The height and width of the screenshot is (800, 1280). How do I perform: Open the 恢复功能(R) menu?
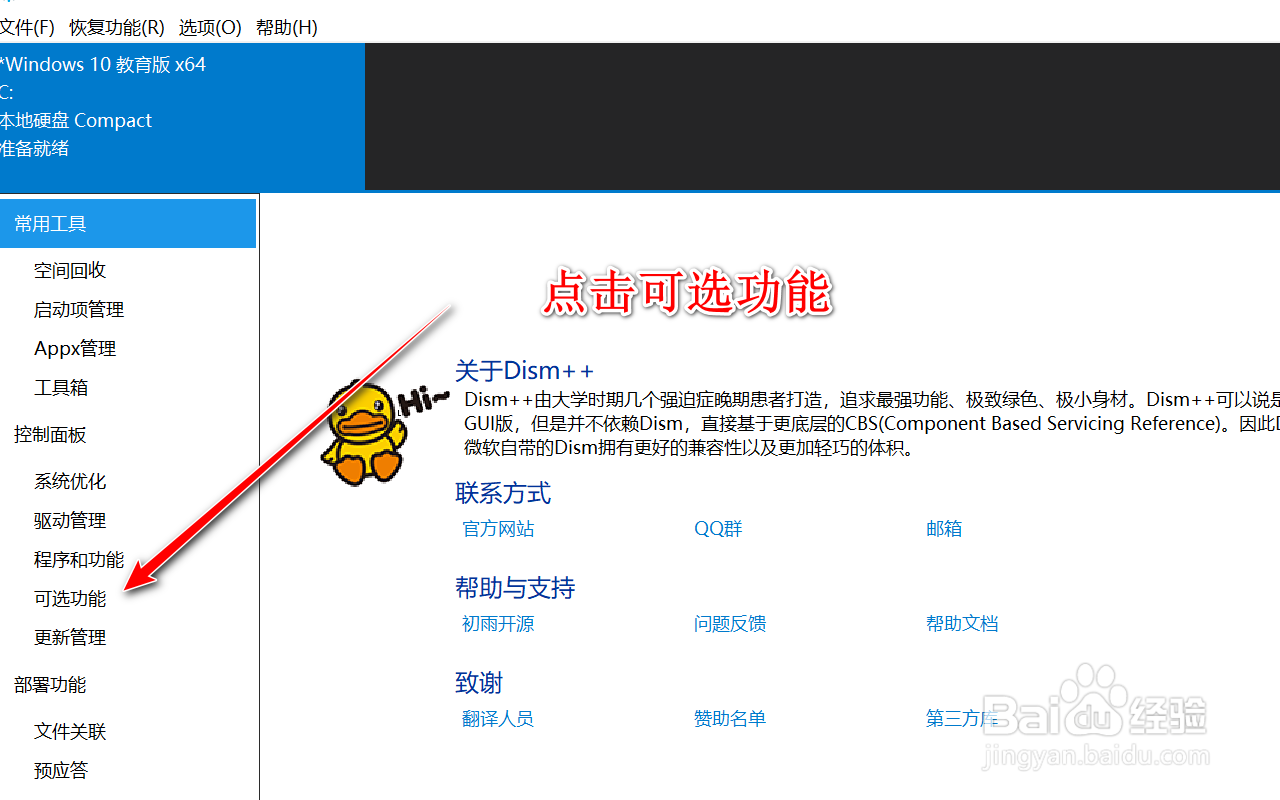click(117, 27)
